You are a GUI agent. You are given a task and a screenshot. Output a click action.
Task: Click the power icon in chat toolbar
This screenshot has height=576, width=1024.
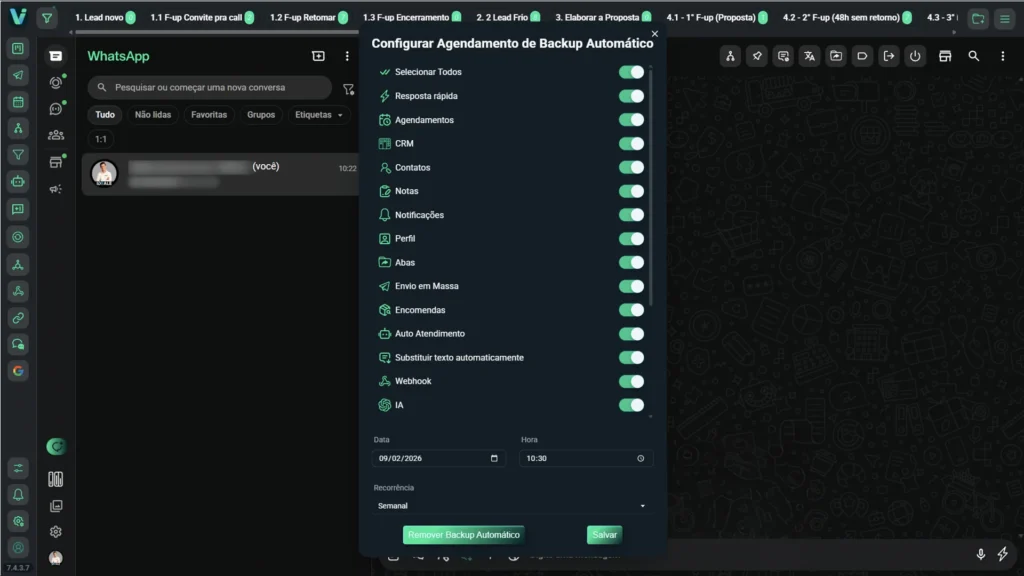tap(914, 57)
